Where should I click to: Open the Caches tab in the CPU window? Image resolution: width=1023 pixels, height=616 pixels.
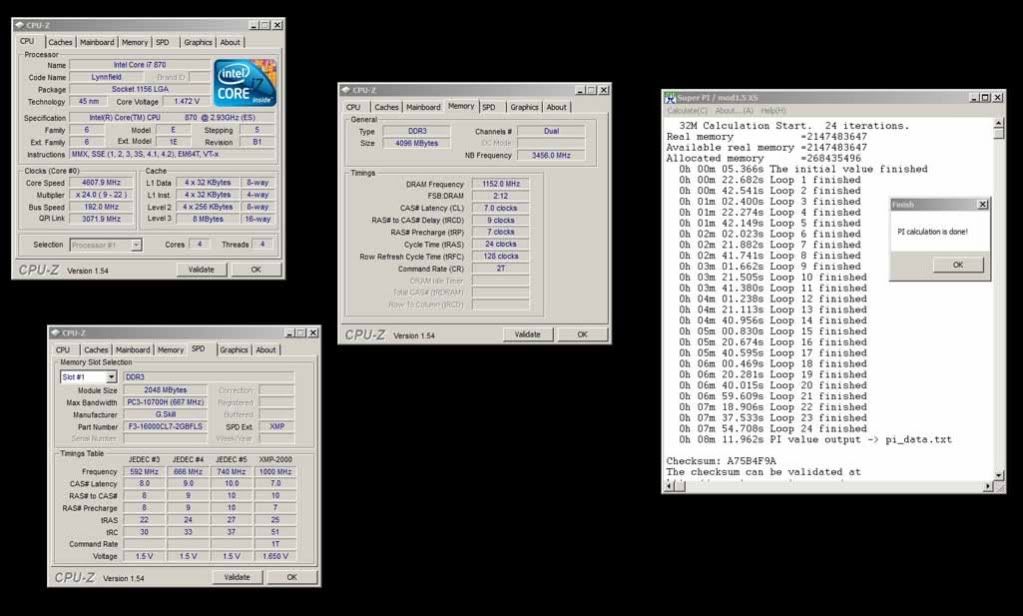(x=60, y=42)
